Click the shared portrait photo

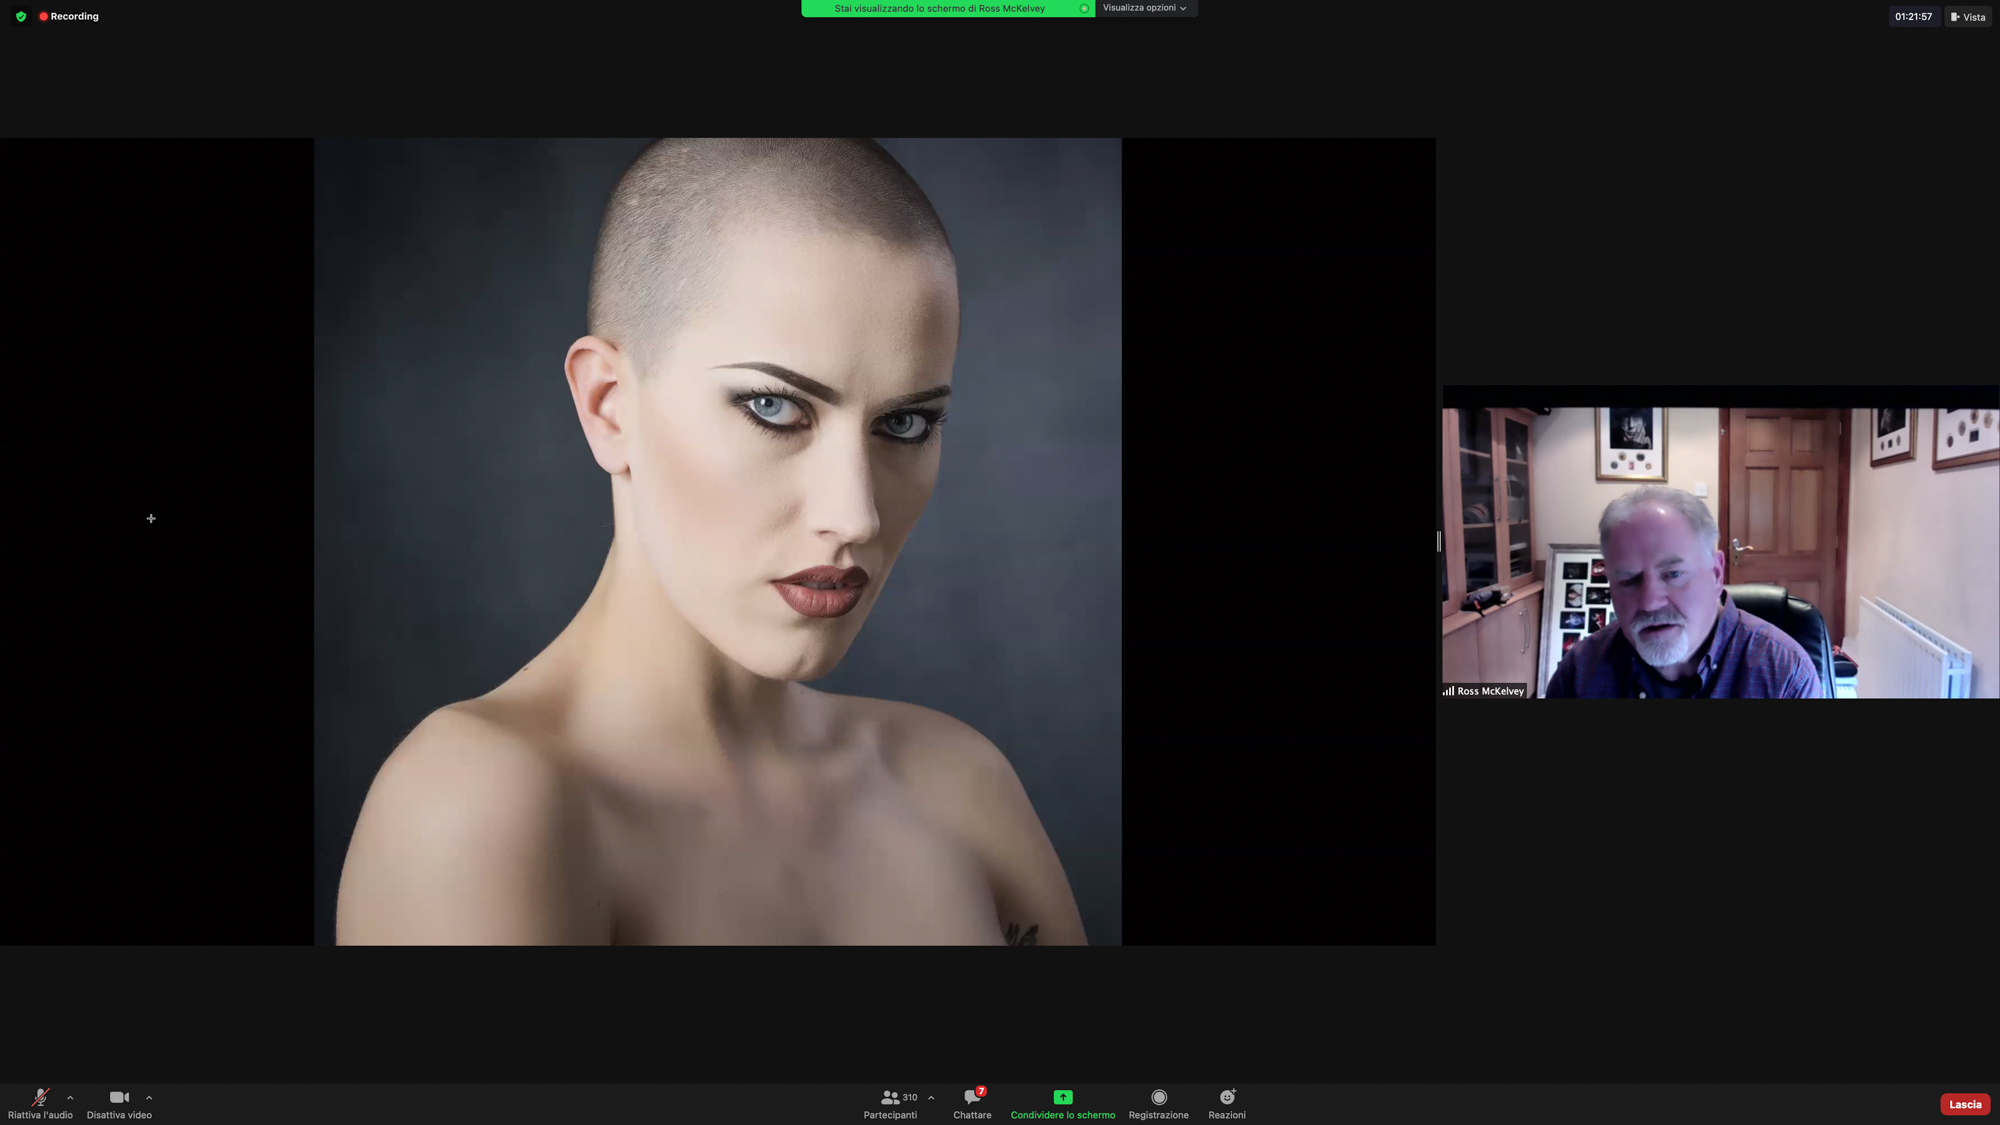pyautogui.click(x=718, y=541)
